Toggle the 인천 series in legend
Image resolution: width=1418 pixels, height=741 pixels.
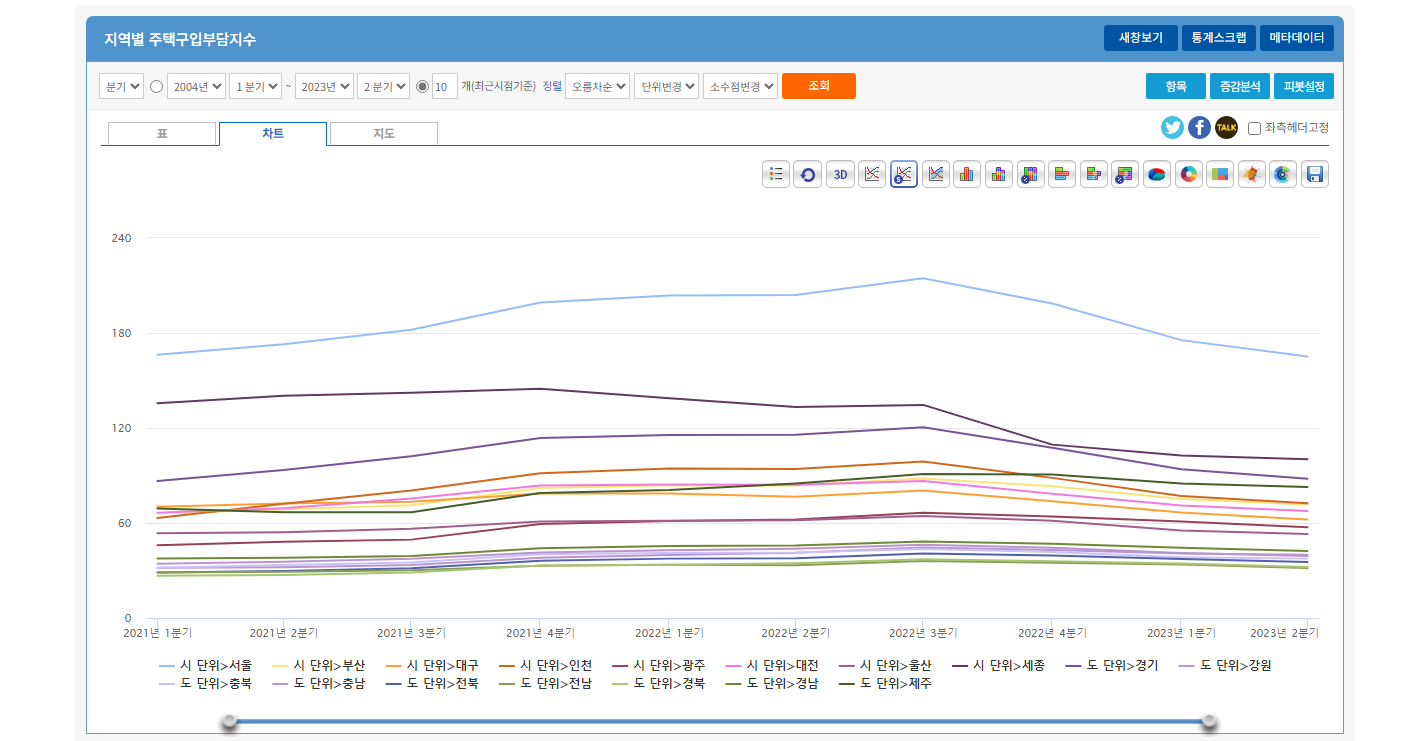(x=545, y=665)
